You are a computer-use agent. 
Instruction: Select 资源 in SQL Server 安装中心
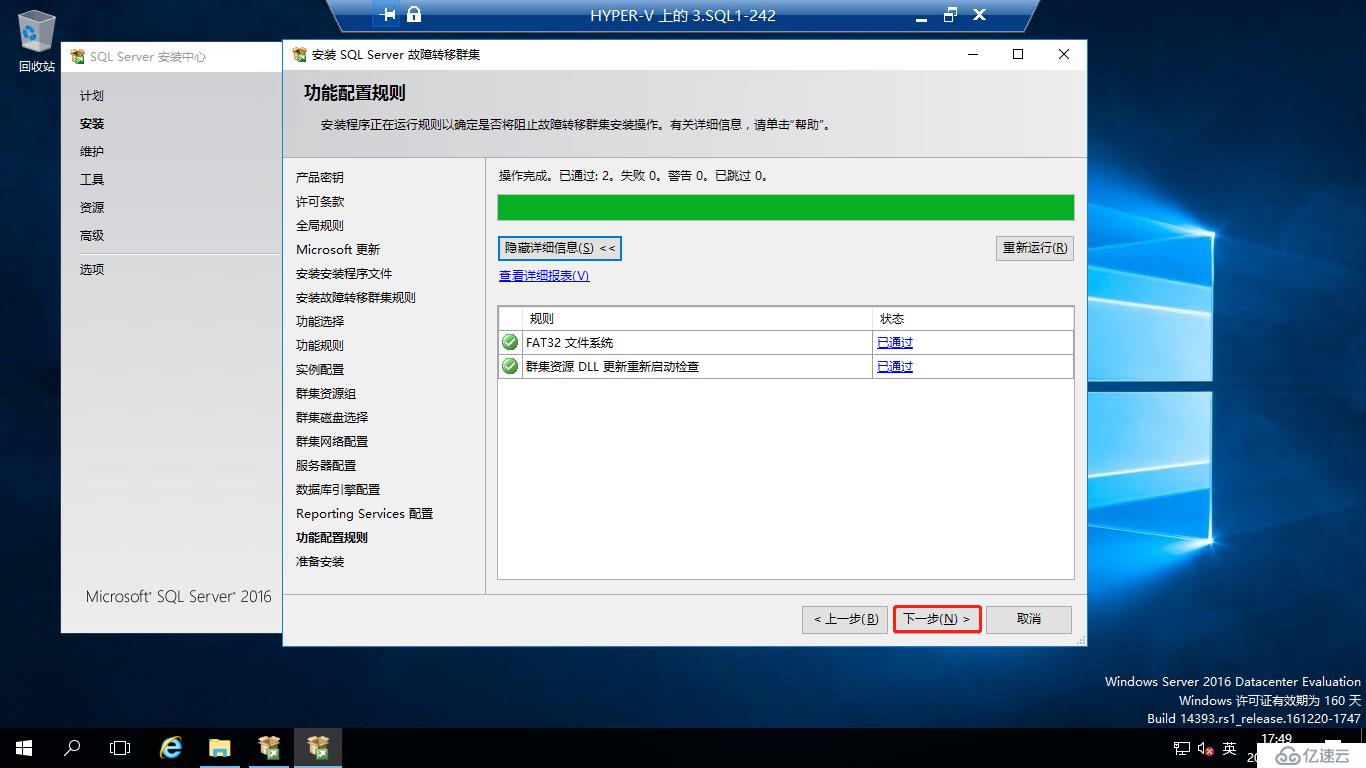pyautogui.click(x=92, y=208)
